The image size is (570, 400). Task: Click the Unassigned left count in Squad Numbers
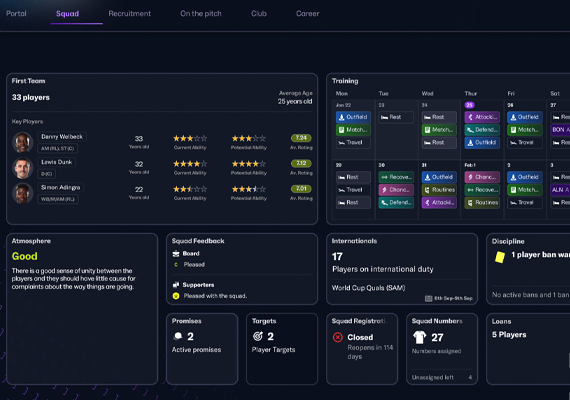[x=470, y=377]
